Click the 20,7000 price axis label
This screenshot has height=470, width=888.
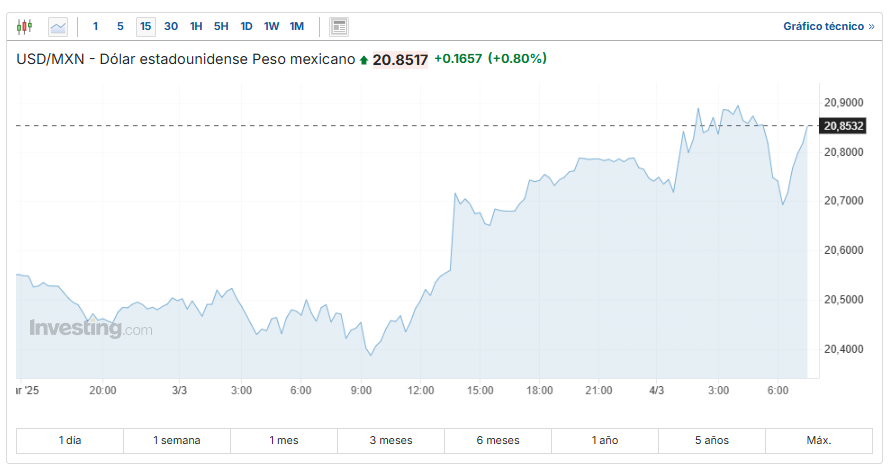843,201
